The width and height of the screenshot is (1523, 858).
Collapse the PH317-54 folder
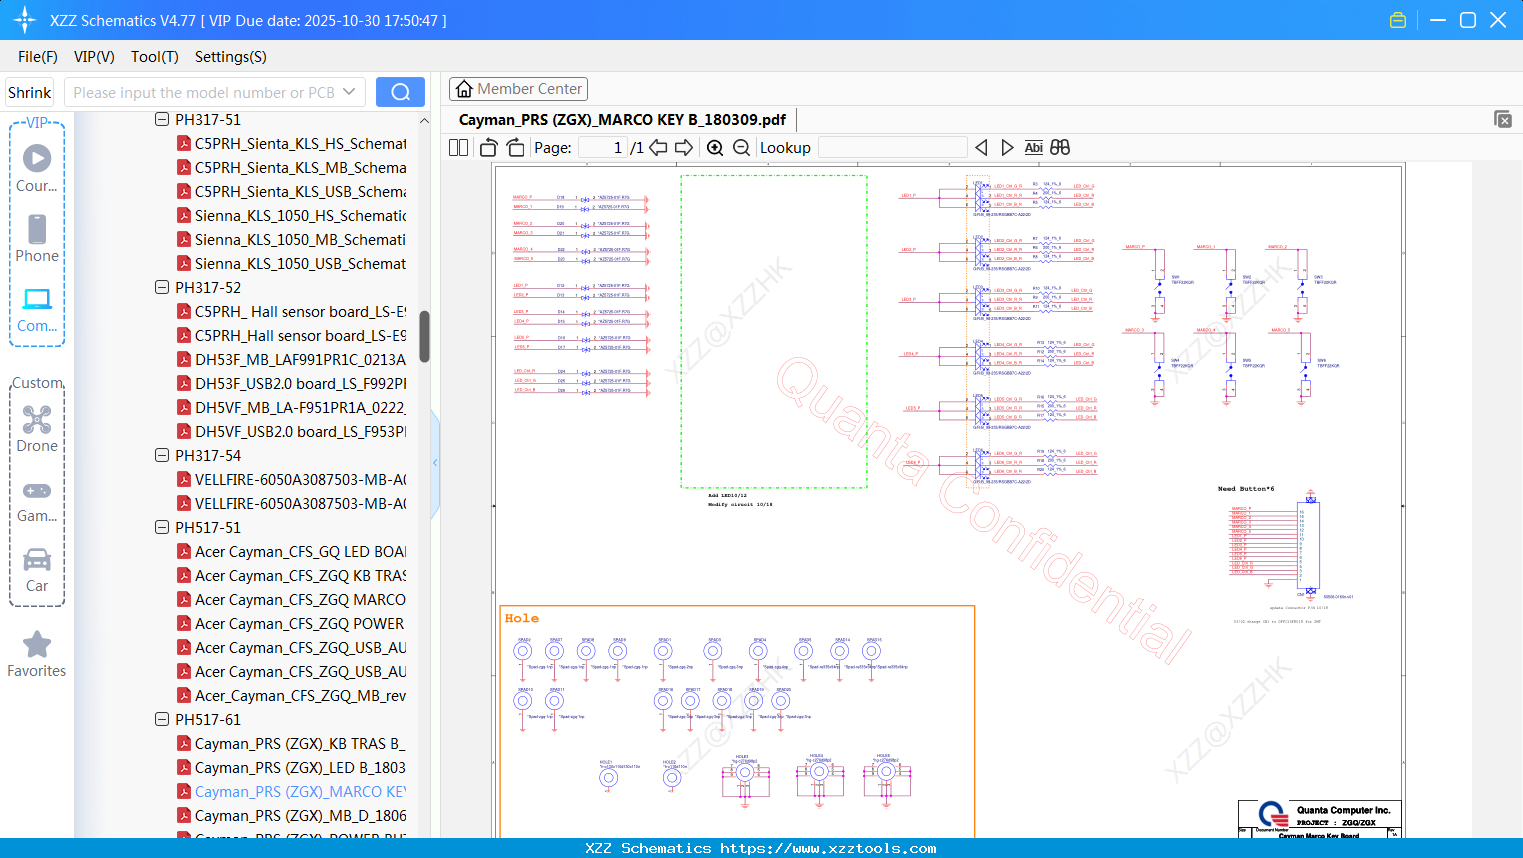coord(162,455)
